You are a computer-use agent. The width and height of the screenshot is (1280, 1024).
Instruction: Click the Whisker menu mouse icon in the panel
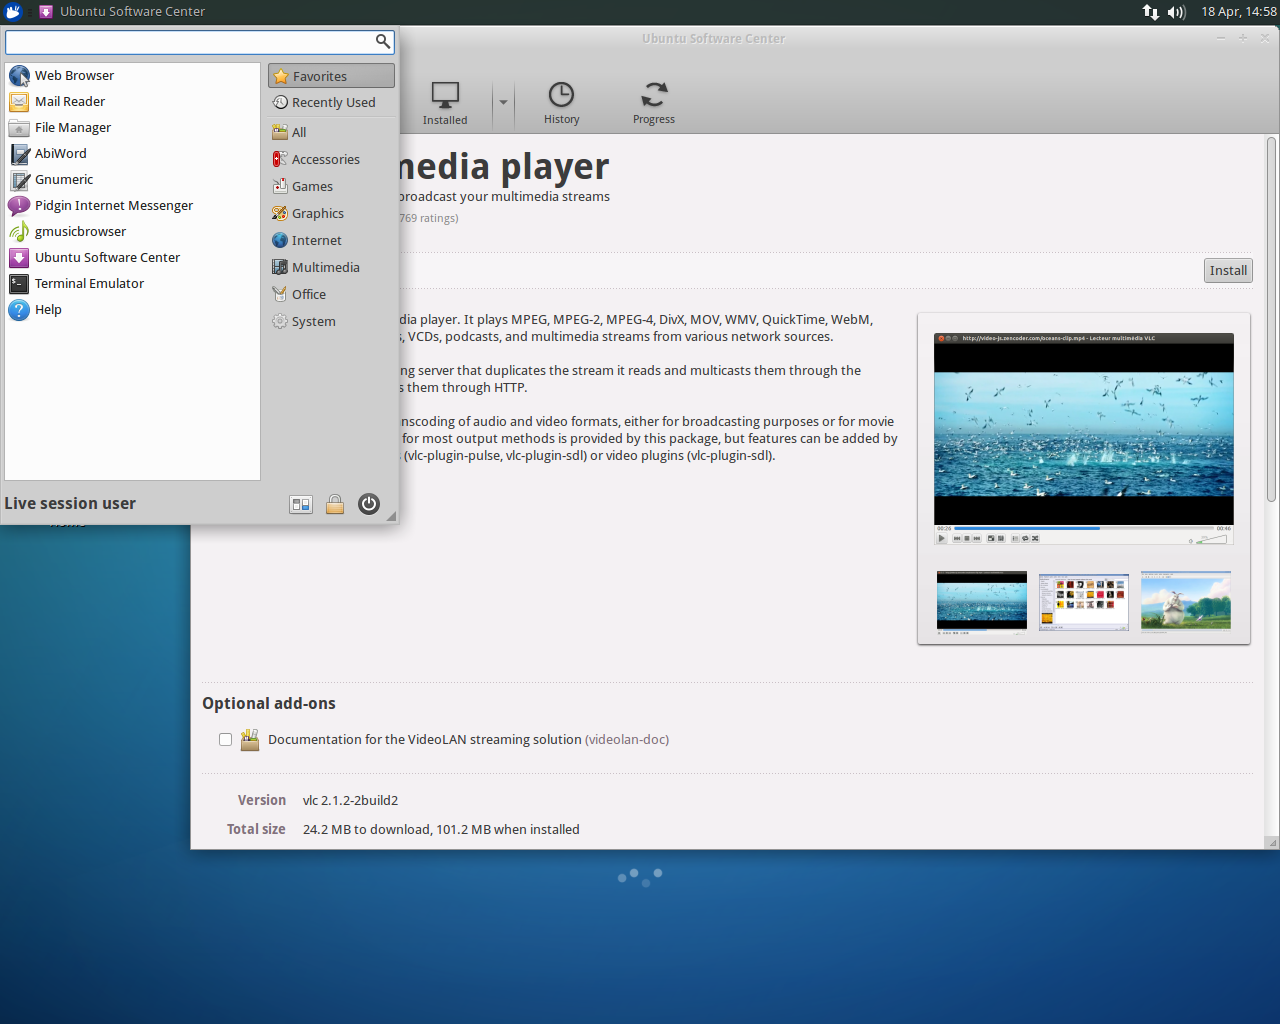(14, 12)
